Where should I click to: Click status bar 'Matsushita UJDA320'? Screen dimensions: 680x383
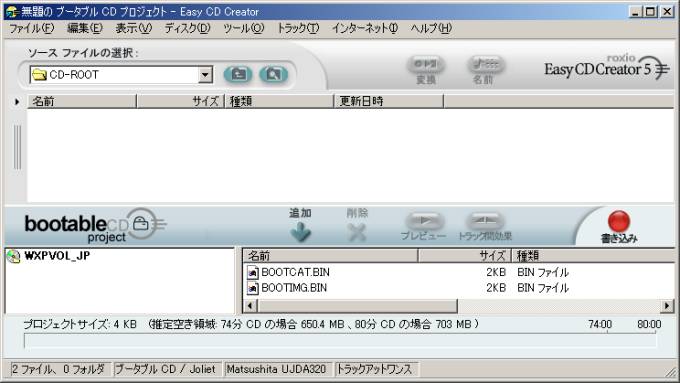278,369
